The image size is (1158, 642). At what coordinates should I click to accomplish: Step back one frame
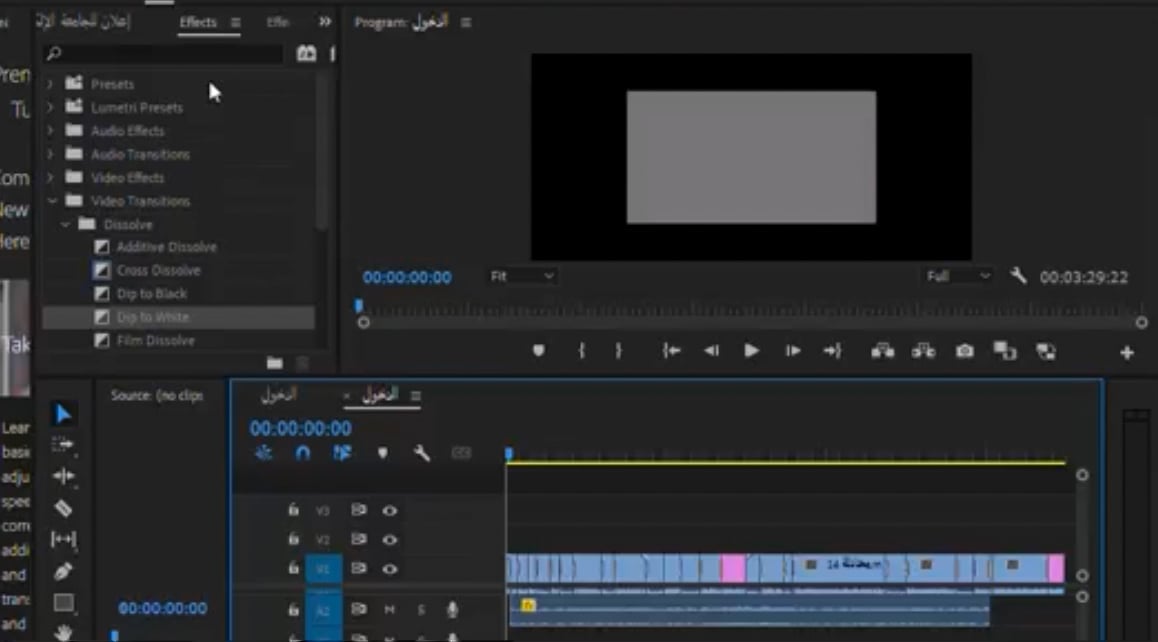pyautogui.click(x=711, y=351)
